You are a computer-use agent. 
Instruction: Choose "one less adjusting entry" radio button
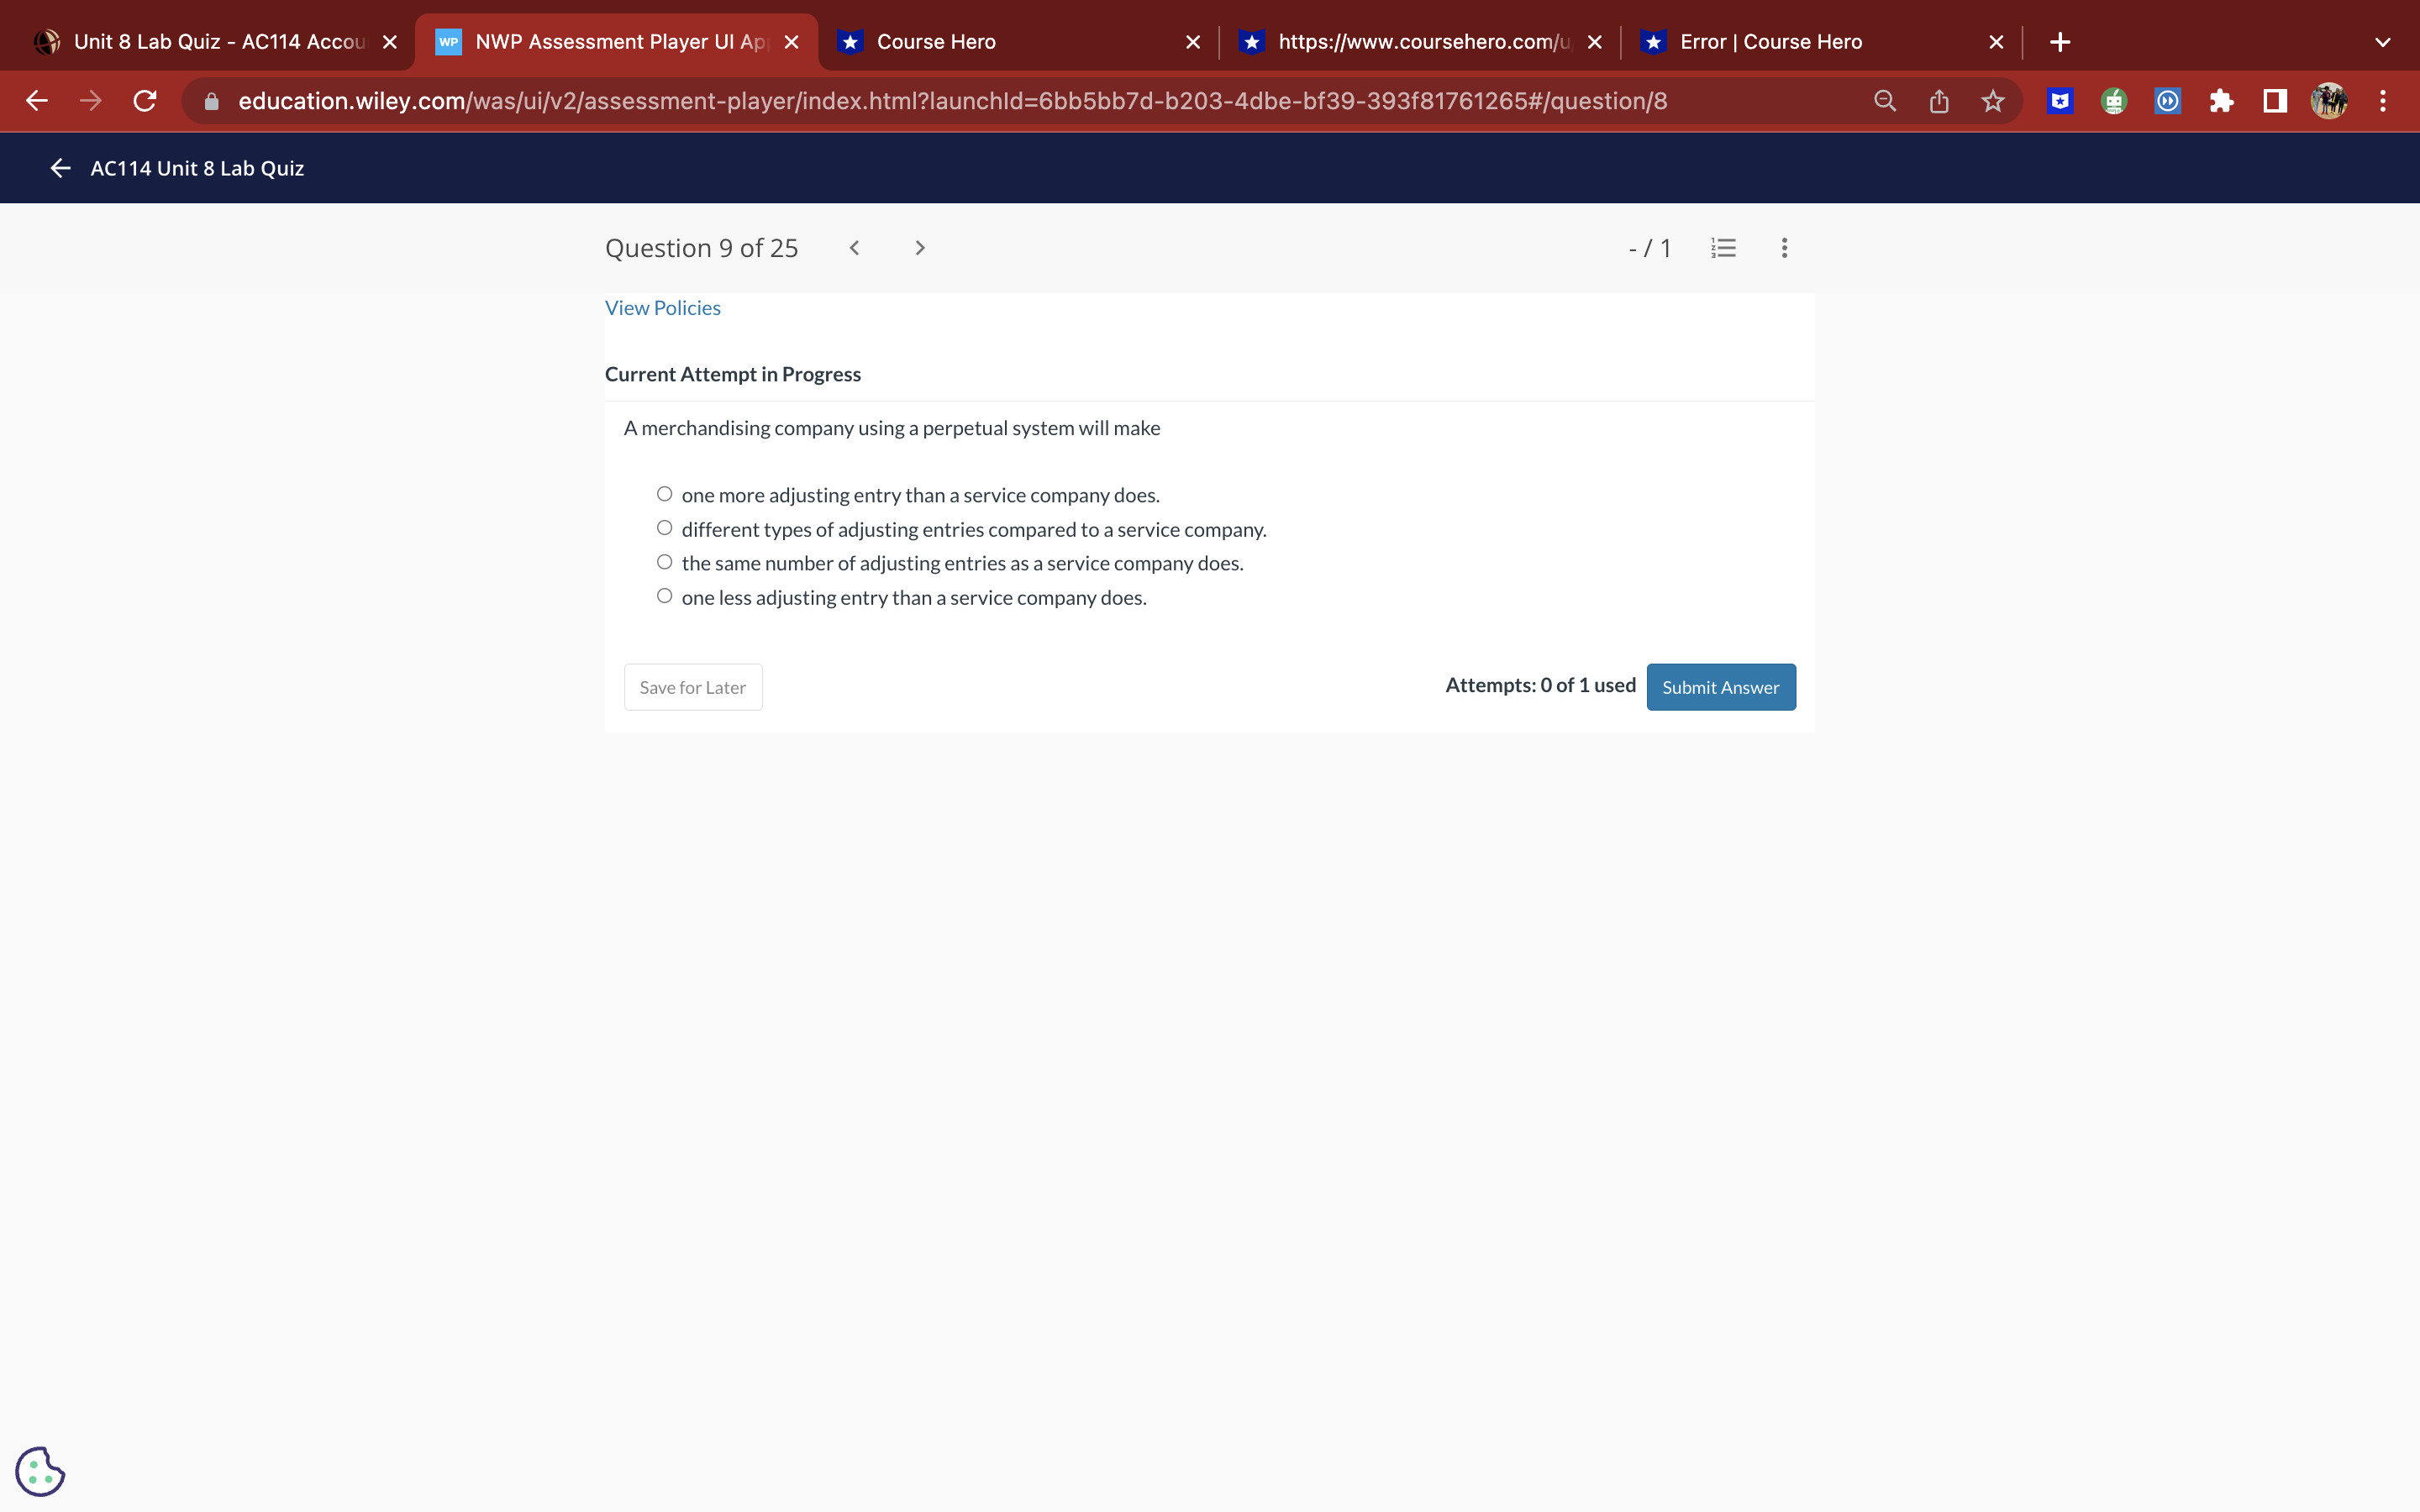pyautogui.click(x=664, y=596)
